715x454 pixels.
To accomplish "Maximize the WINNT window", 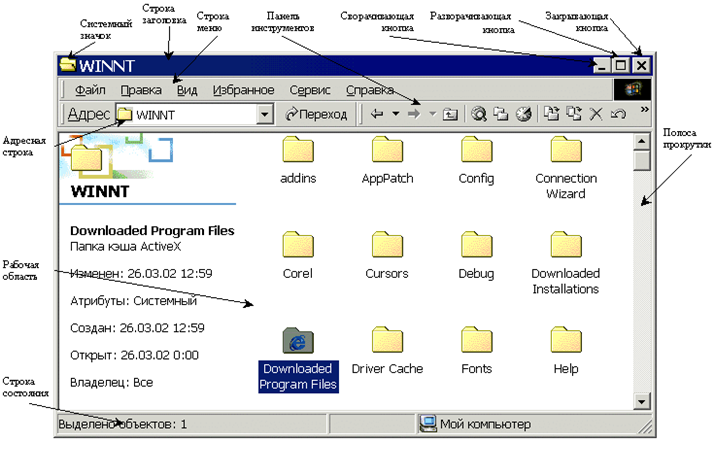I will 620,65.
